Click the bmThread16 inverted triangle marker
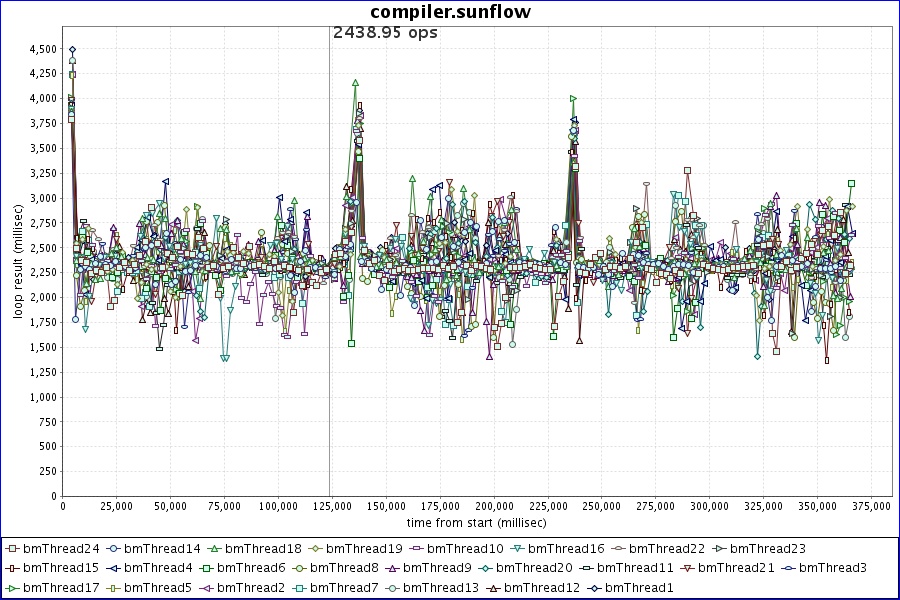The image size is (900, 600). [517, 549]
